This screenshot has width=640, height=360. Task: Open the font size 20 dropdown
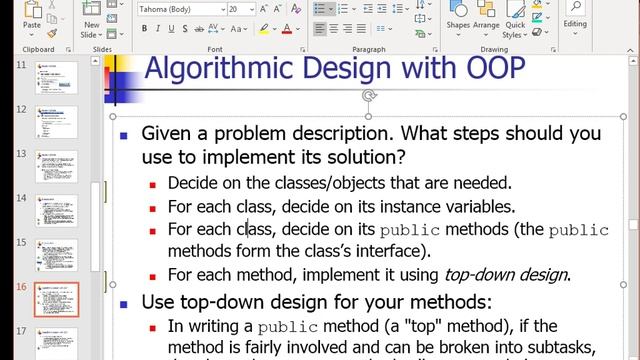pyautogui.click(x=252, y=9)
